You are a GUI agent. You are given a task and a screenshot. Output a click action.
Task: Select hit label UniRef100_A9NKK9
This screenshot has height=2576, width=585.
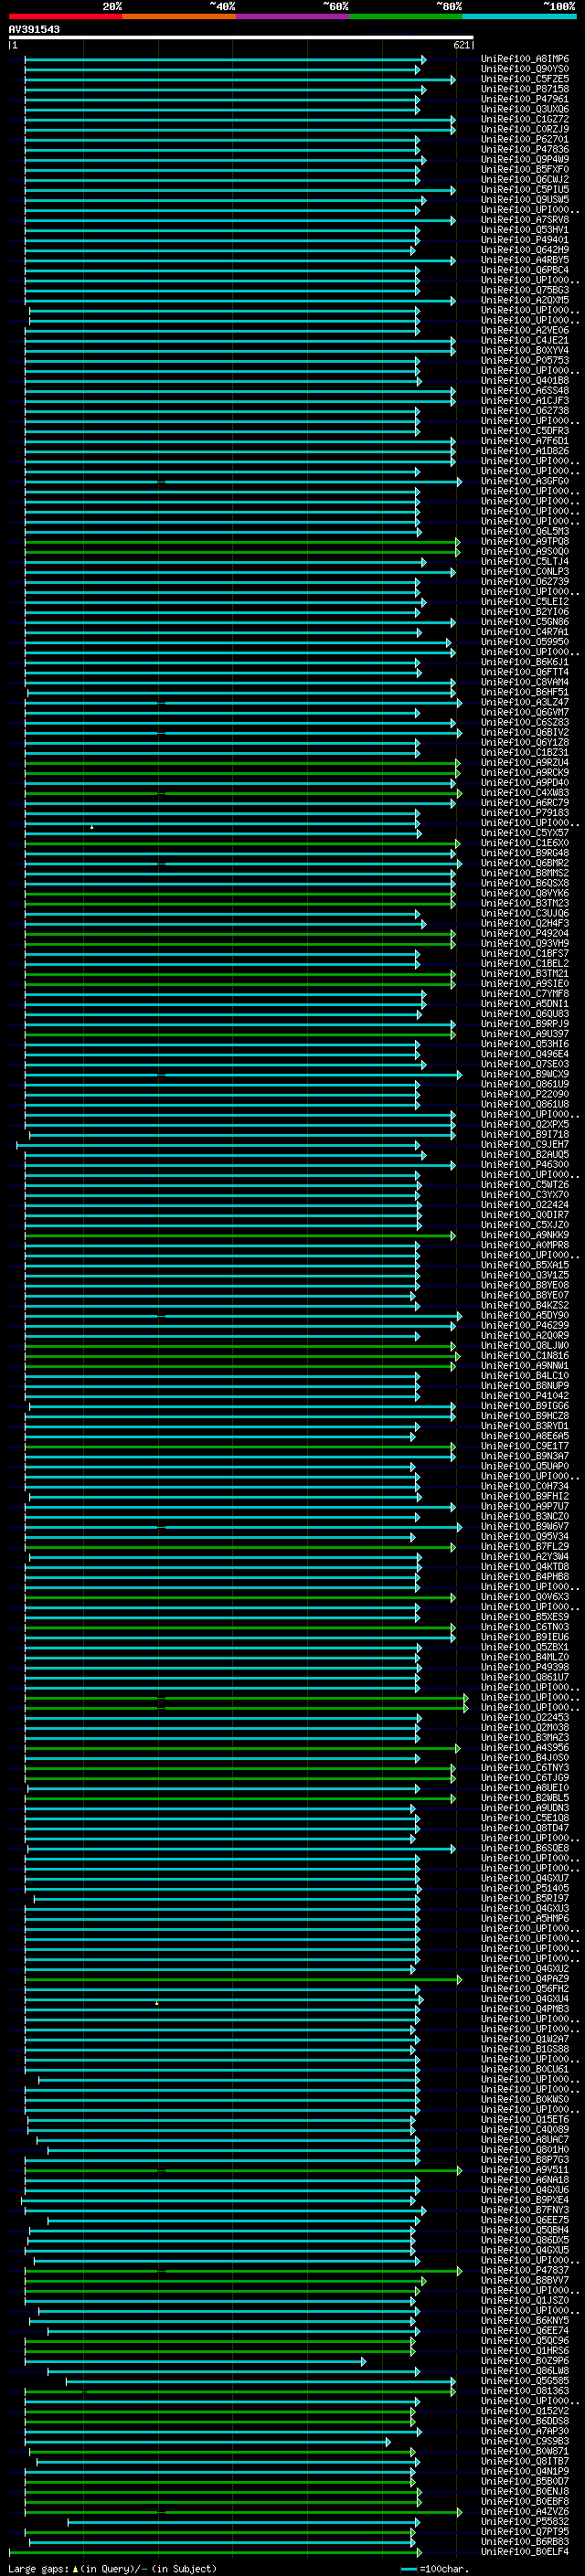coord(525,1235)
